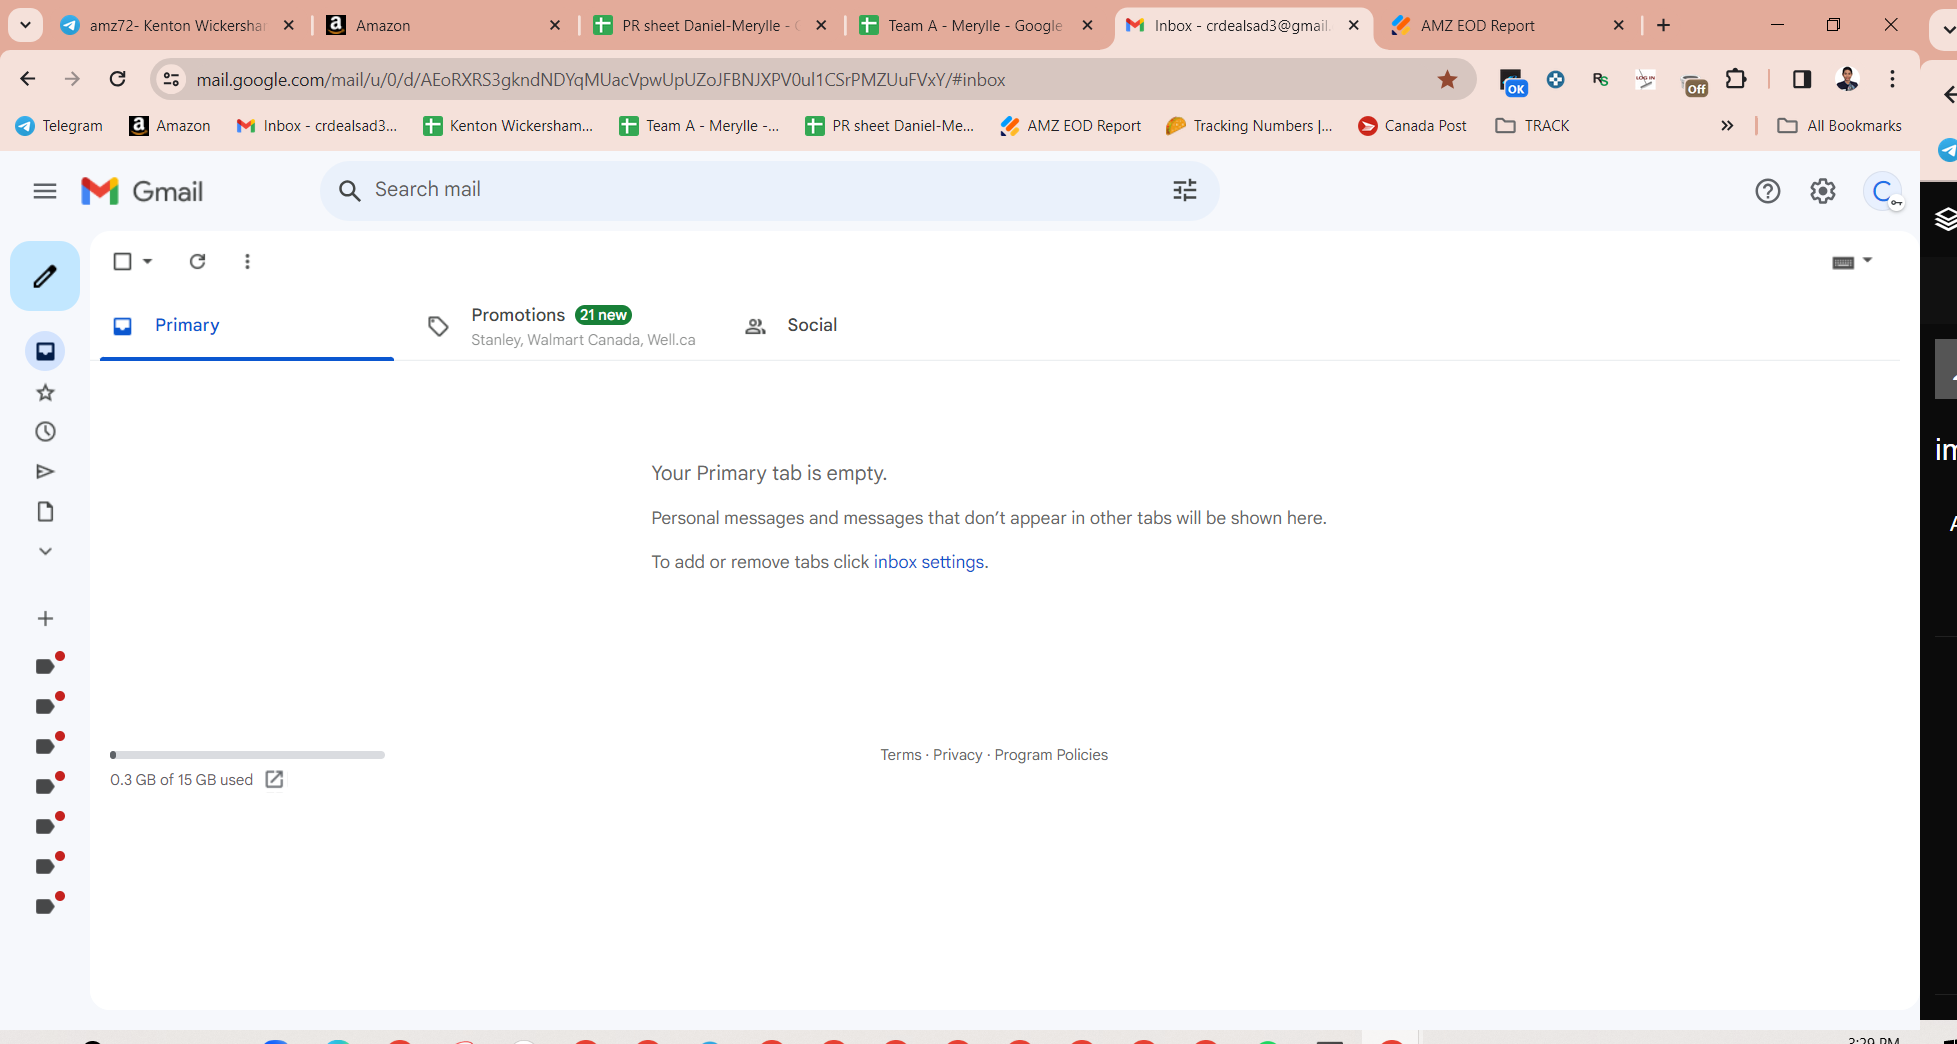Viewport: 1957px width, 1044px height.
Task: Open storage management external link icon
Action: pyautogui.click(x=274, y=779)
